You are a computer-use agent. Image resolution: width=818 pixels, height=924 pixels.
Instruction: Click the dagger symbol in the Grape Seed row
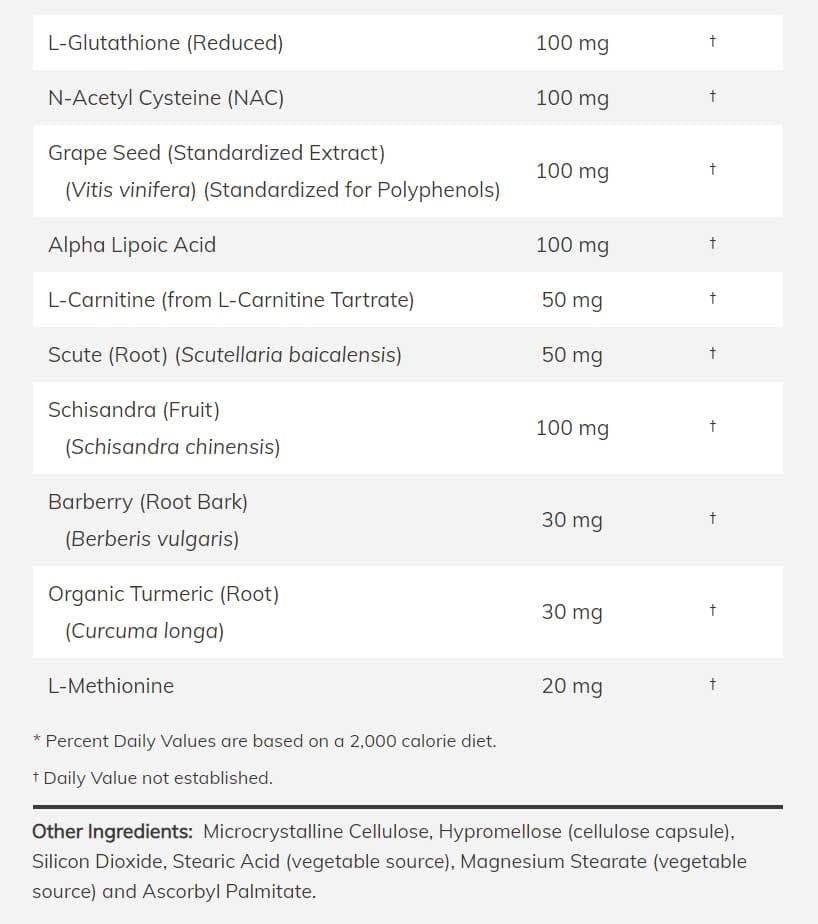coord(713,169)
